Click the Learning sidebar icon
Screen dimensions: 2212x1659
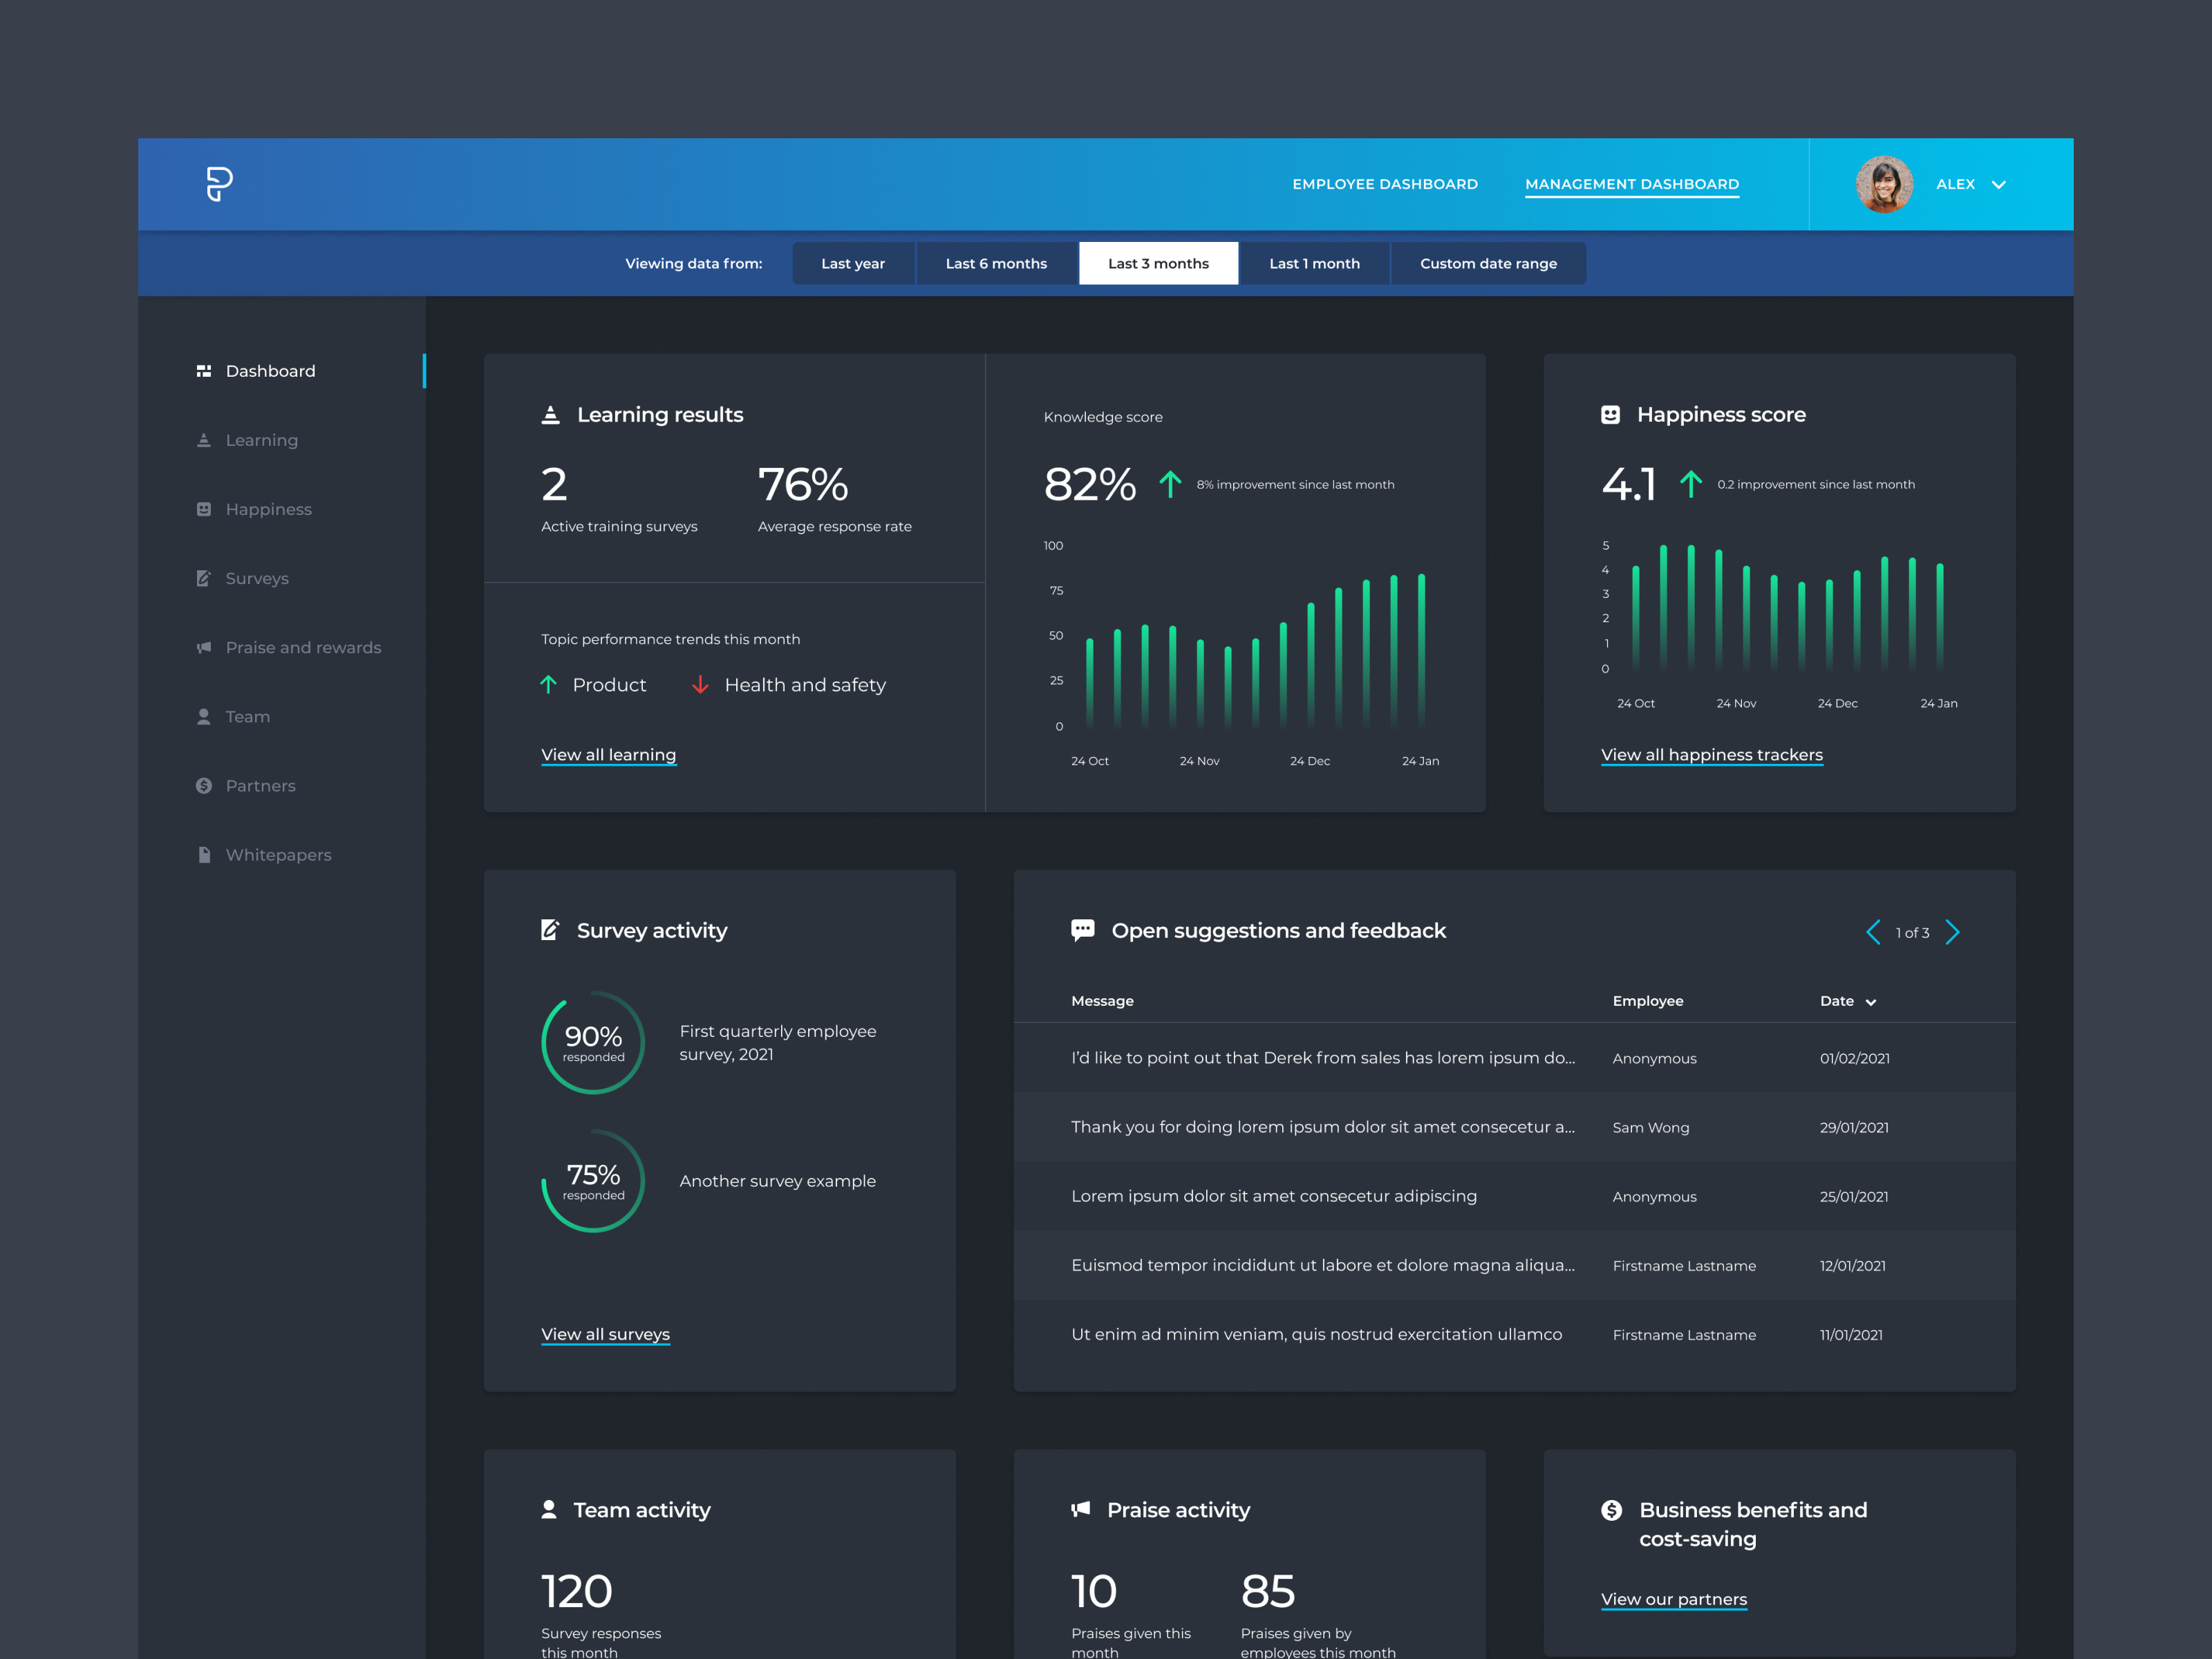click(204, 440)
